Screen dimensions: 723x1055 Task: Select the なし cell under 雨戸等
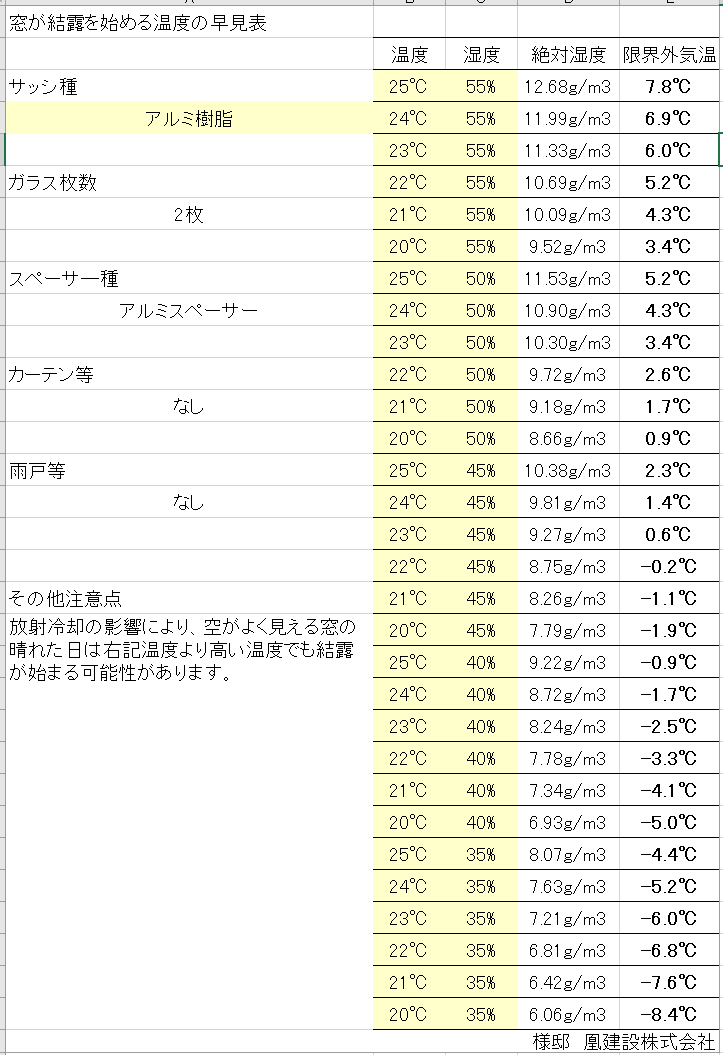(189, 503)
